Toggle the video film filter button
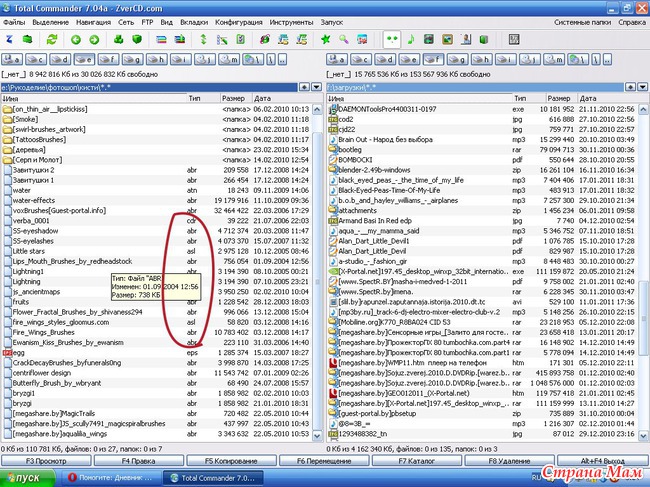Screen dimensions: 650x487 [429, 39]
